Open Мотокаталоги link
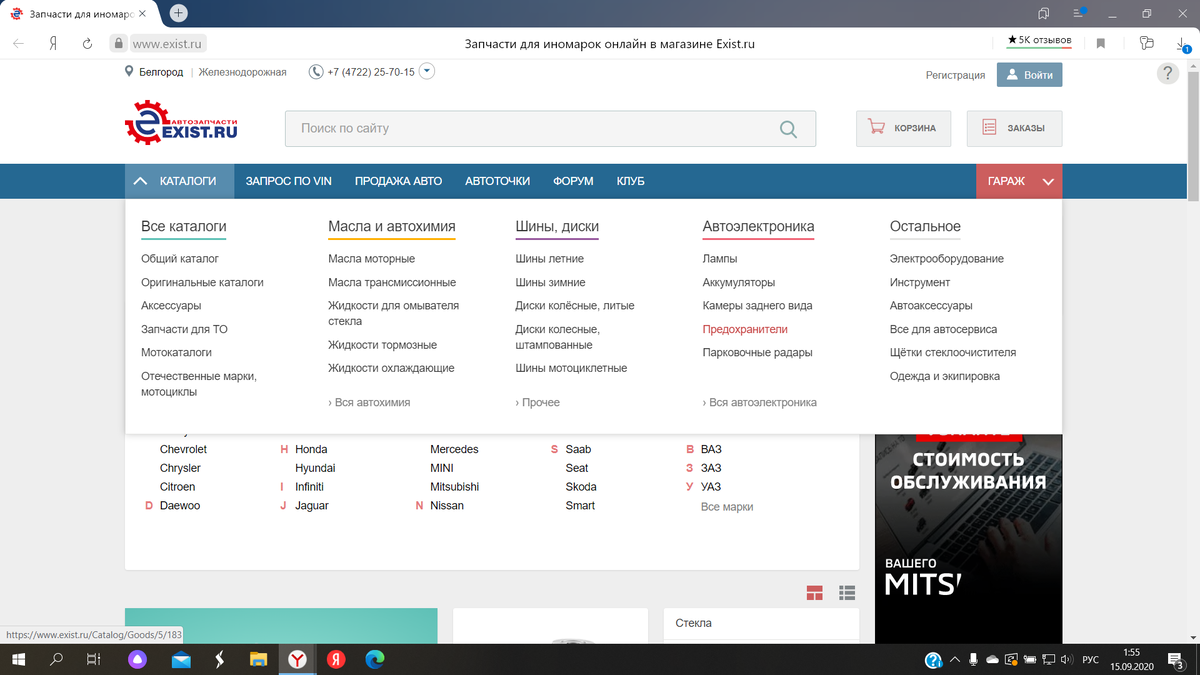Image resolution: width=1200 pixels, height=675 pixels. coord(176,353)
